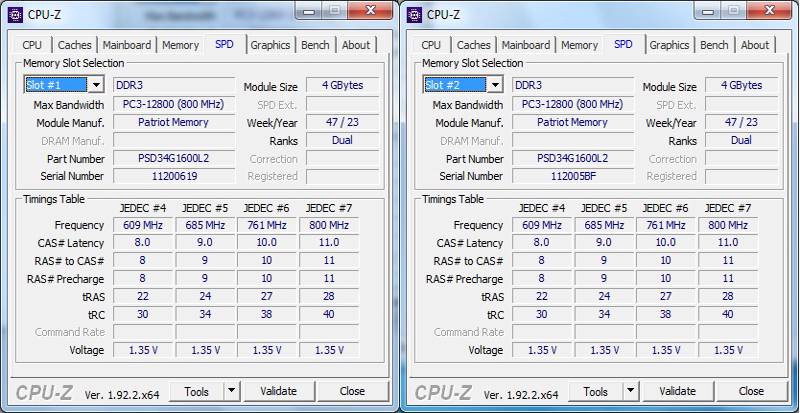Click the Tools button in right window

click(x=595, y=391)
